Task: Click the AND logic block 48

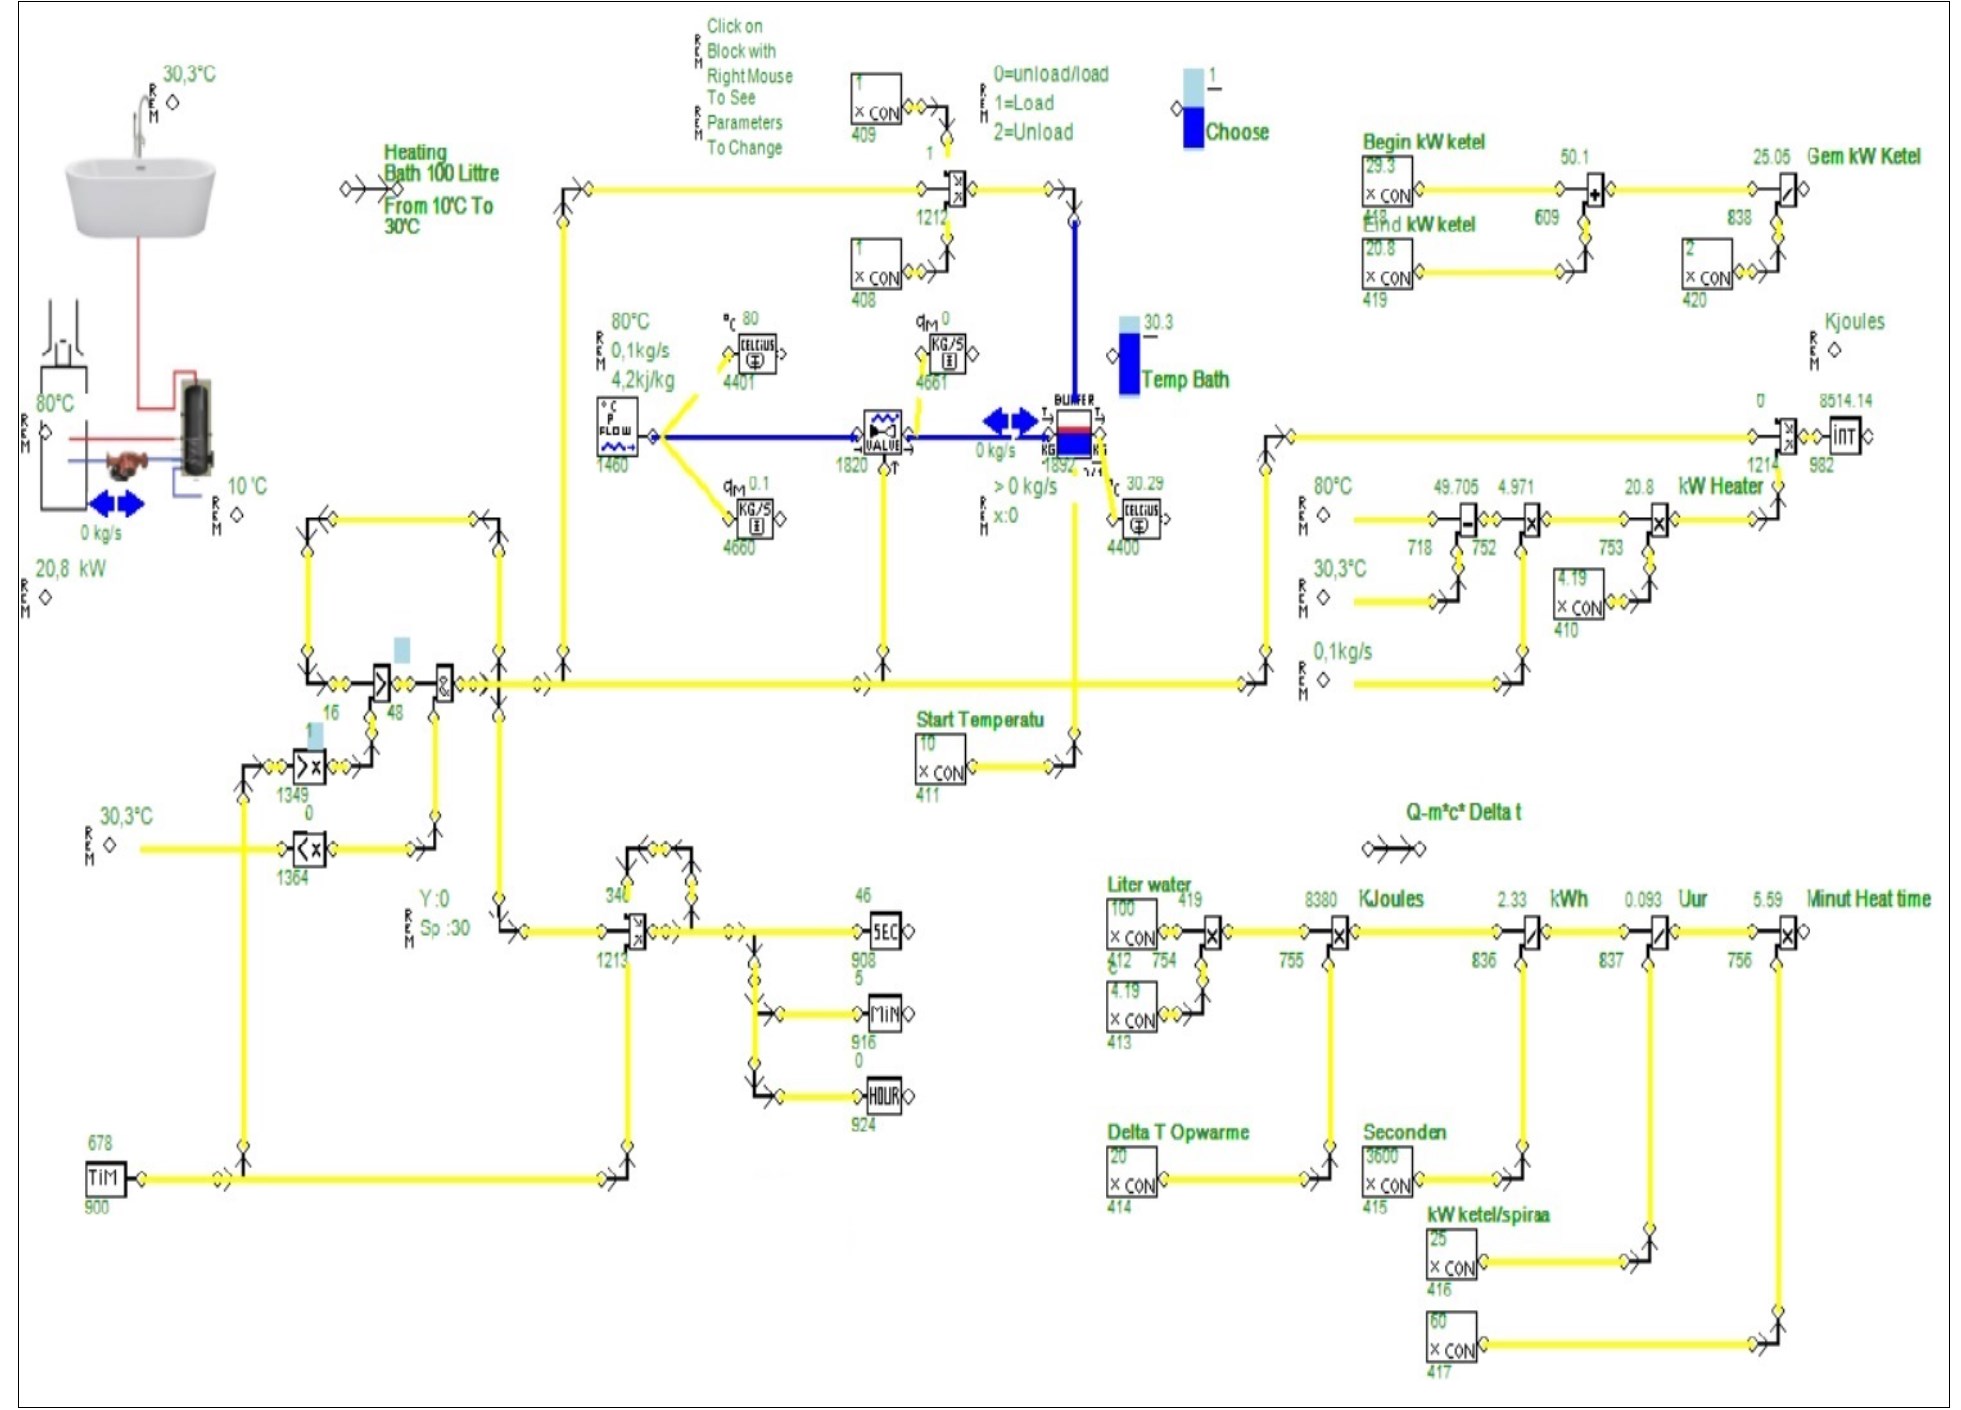Action: (x=444, y=684)
